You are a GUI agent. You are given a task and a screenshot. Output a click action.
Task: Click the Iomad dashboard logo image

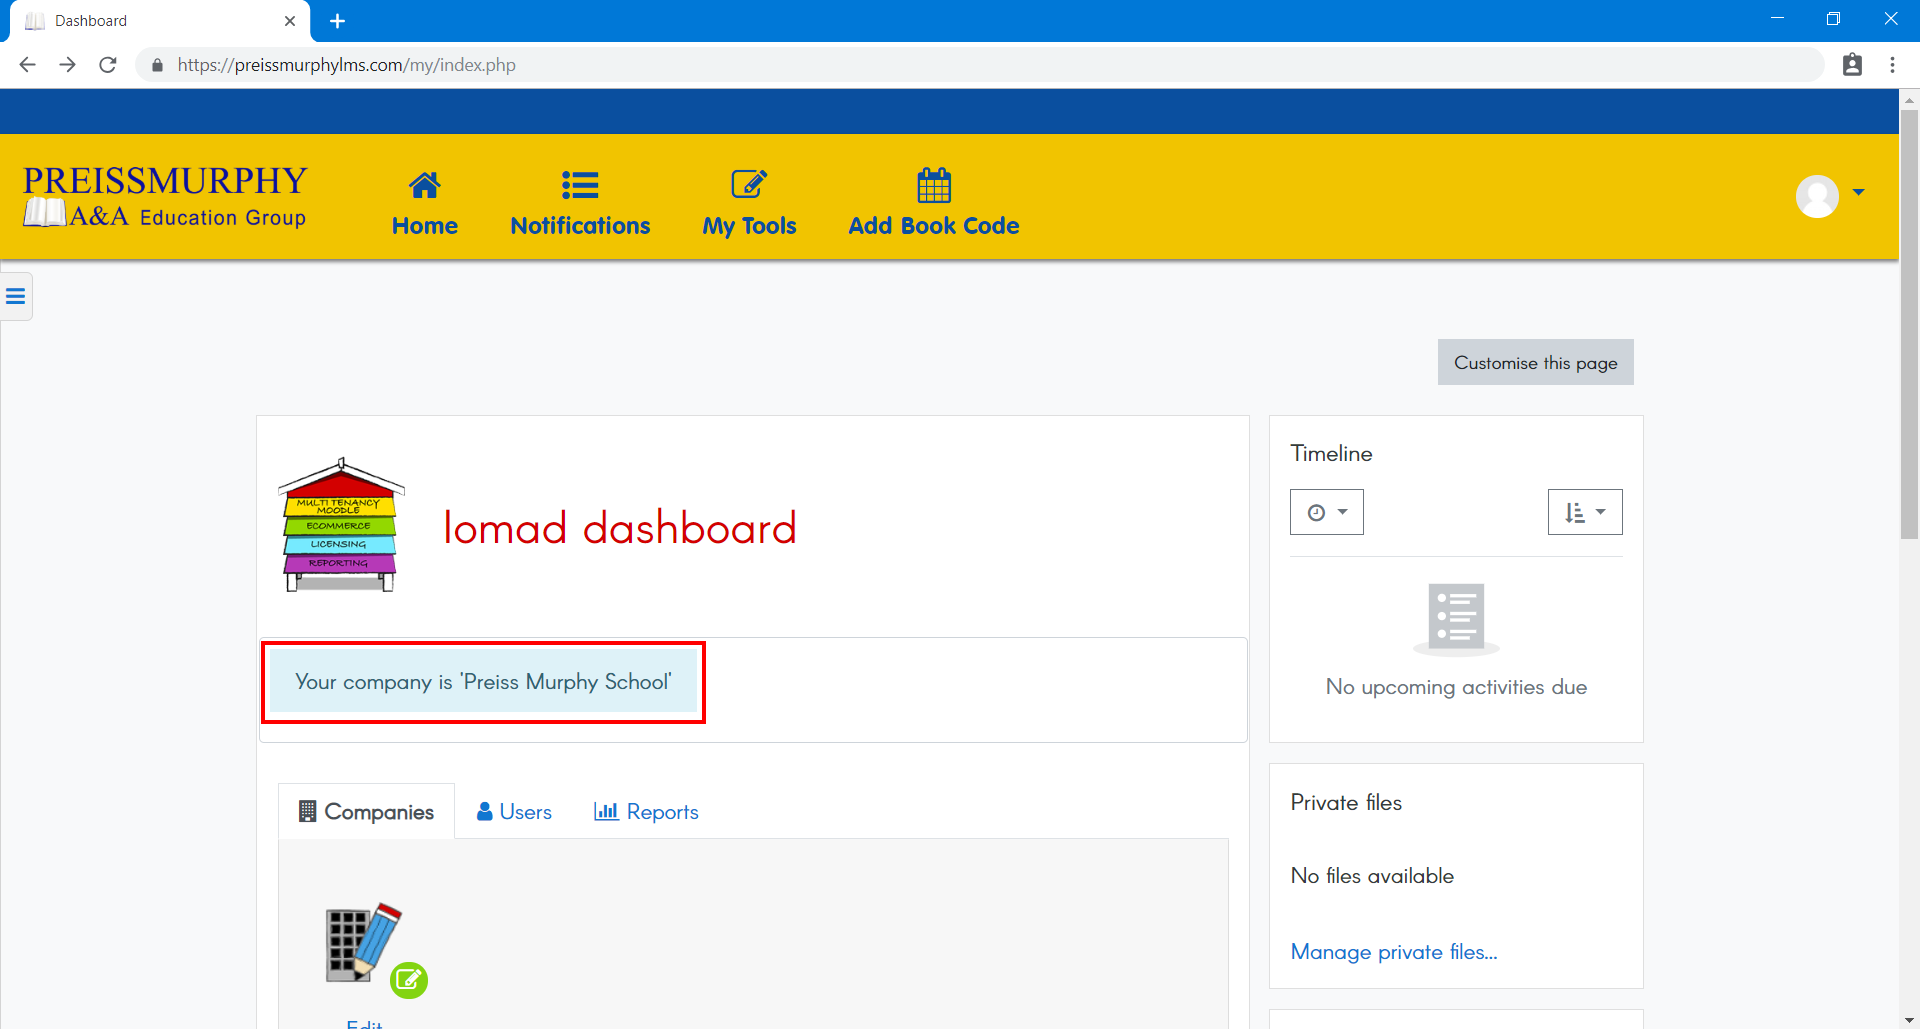[341, 526]
